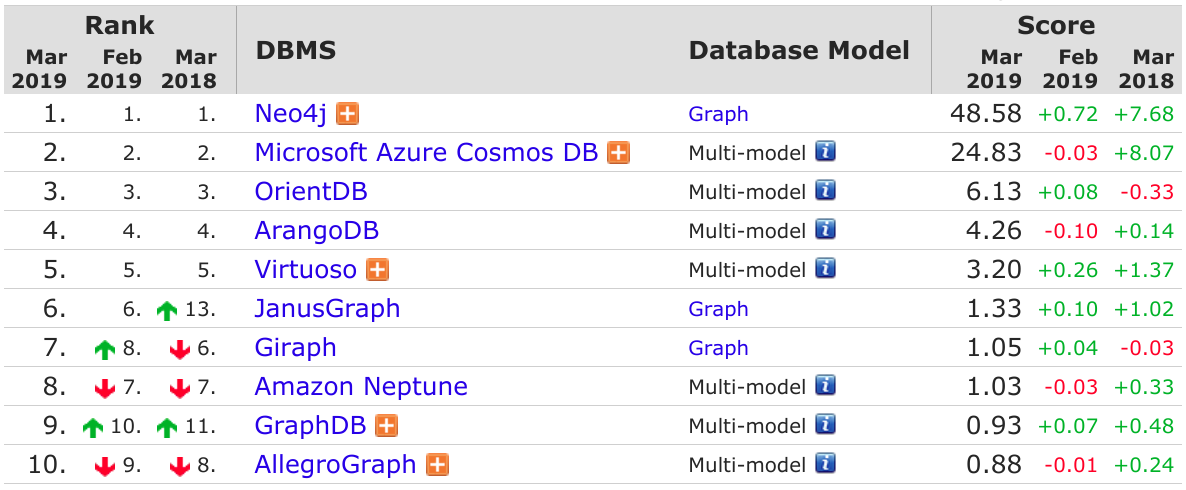
Task: Click the +1.37 yearly change value
Action: (1144, 271)
